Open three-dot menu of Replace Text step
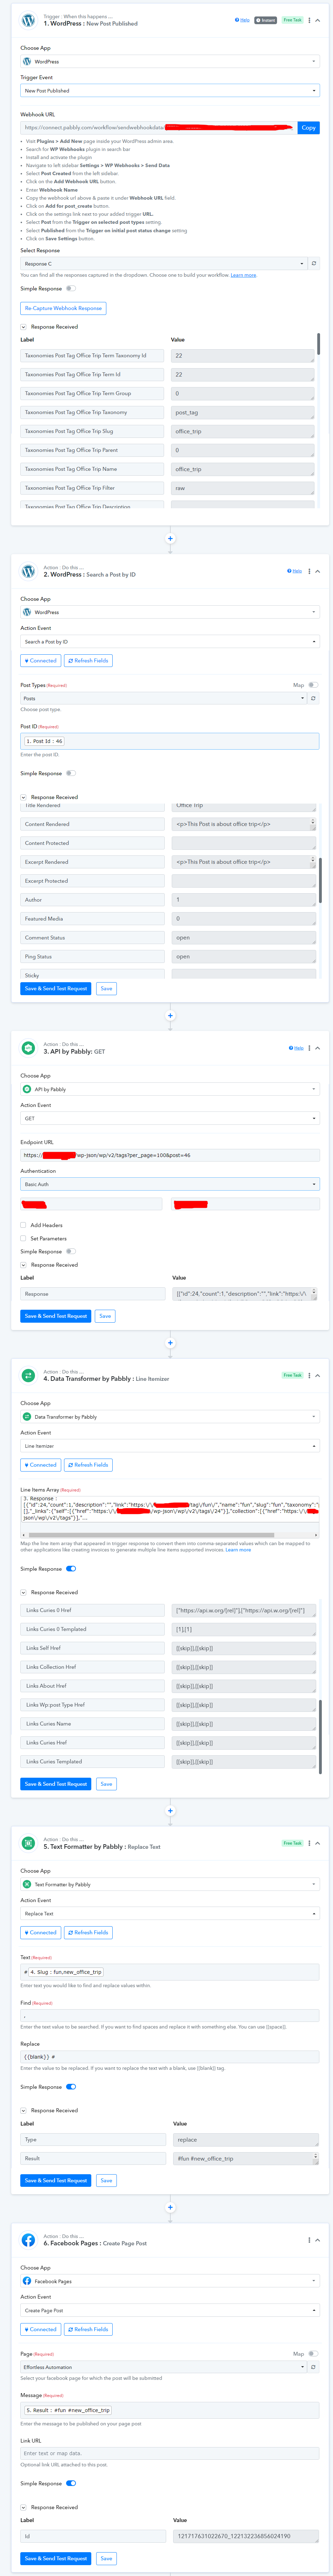Viewport: 333px width, 2576px height. (309, 1842)
